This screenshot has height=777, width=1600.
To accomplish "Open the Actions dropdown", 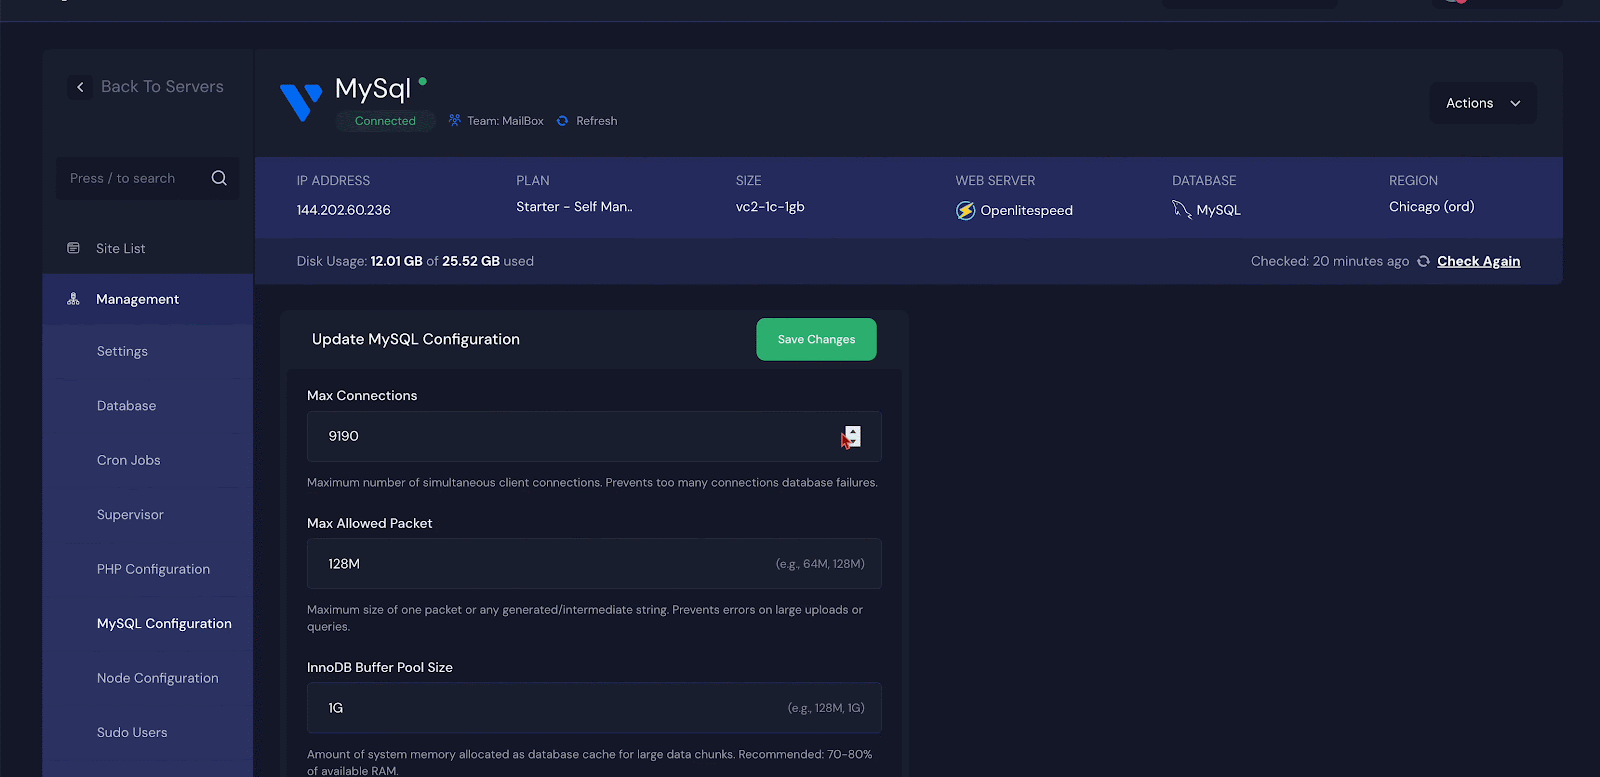I will point(1483,103).
